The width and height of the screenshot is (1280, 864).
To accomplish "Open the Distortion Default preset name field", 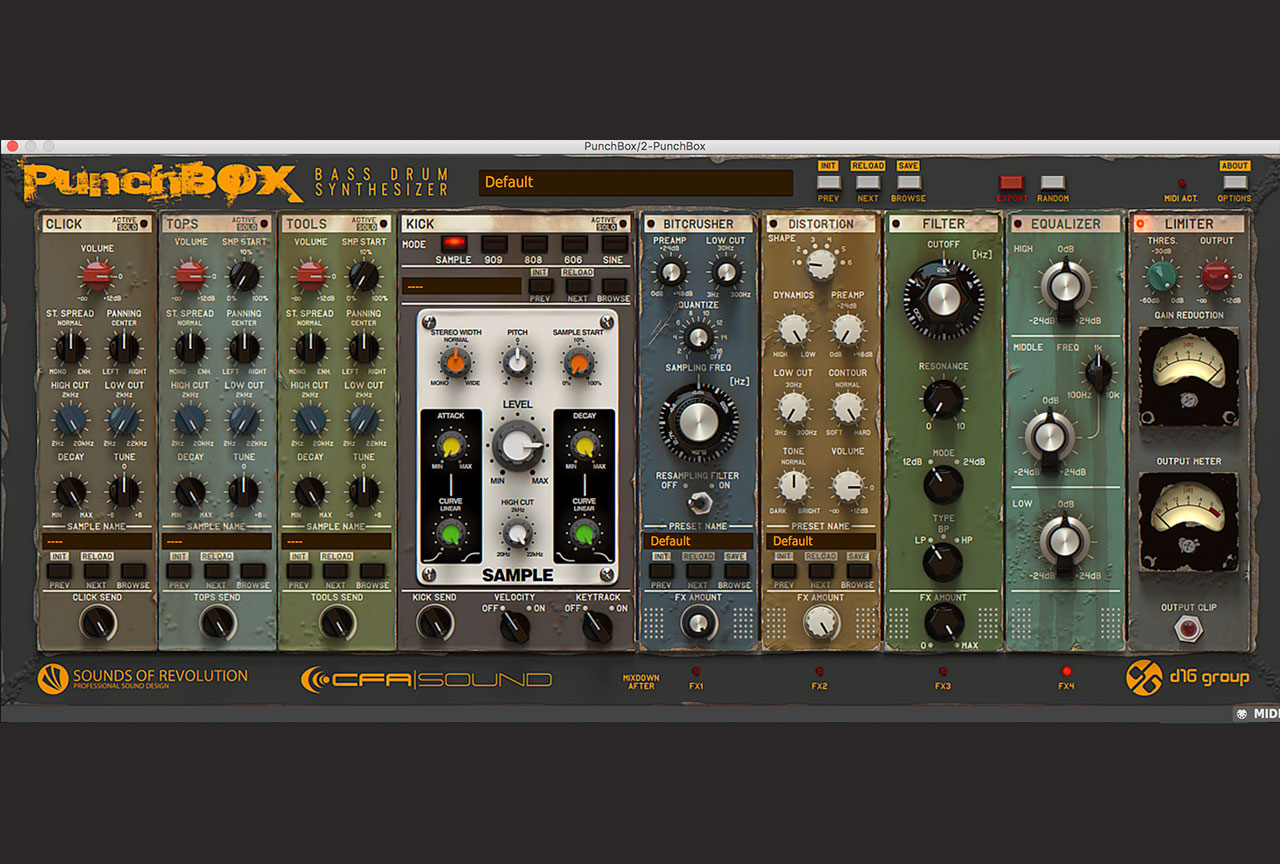I will click(x=820, y=541).
